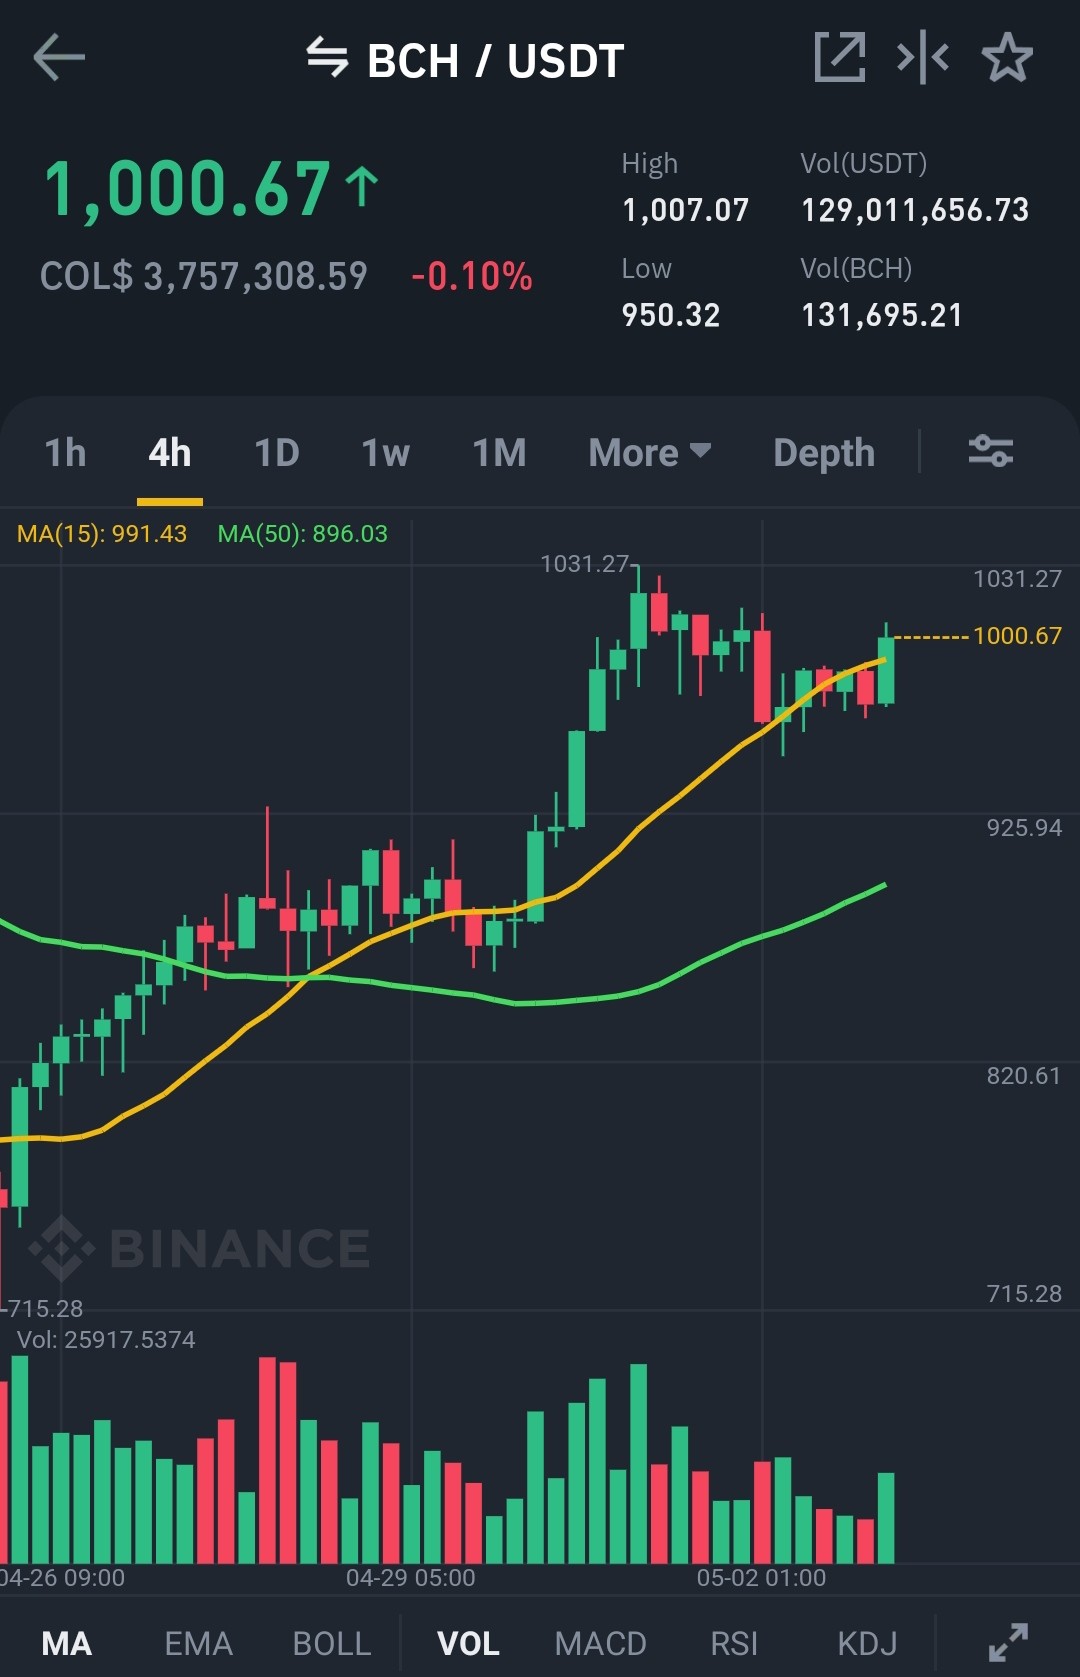The image size is (1080, 1677).
Task: Toggle the EMA indicator
Action: [x=198, y=1643]
